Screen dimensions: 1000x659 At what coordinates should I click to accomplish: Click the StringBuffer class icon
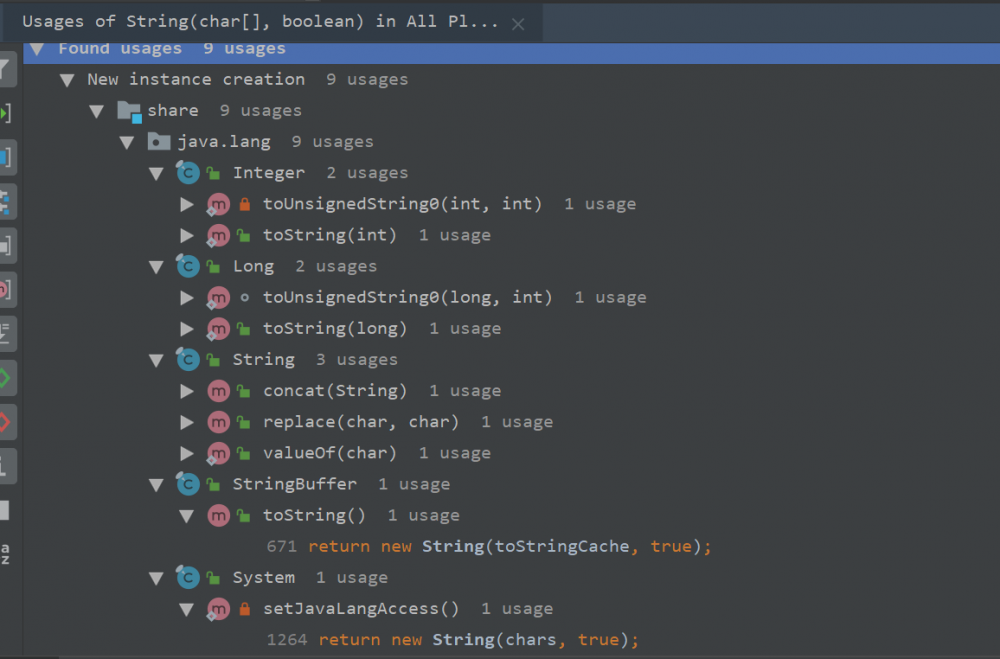[x=188, y=484]
